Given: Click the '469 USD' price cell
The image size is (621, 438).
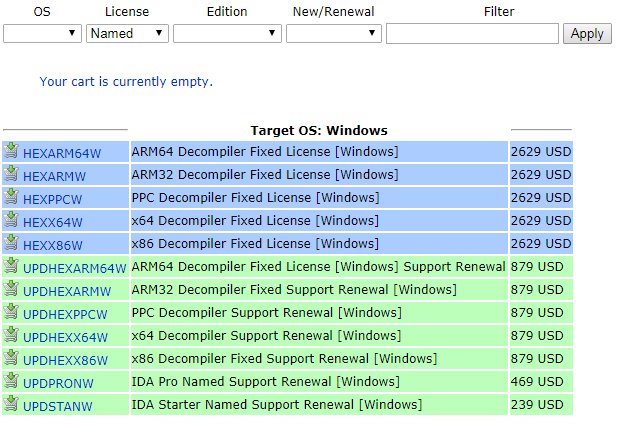Looking at the screenshot, I should (541, 381).
